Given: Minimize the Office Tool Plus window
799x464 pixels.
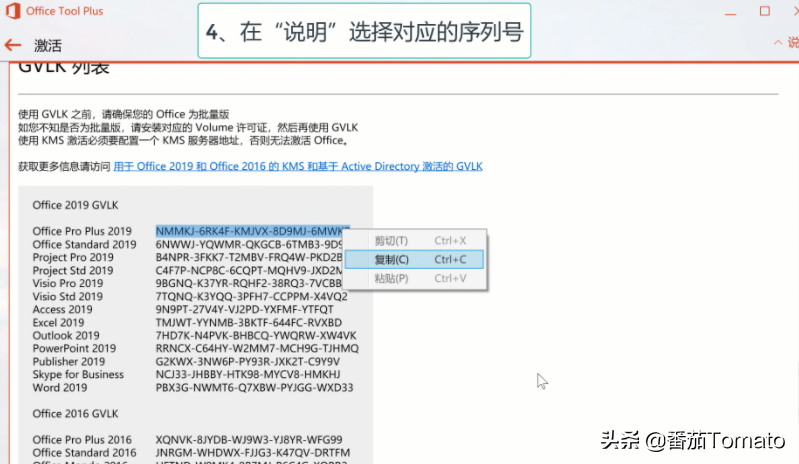Looking at the screenshot, I should [731, 13].
